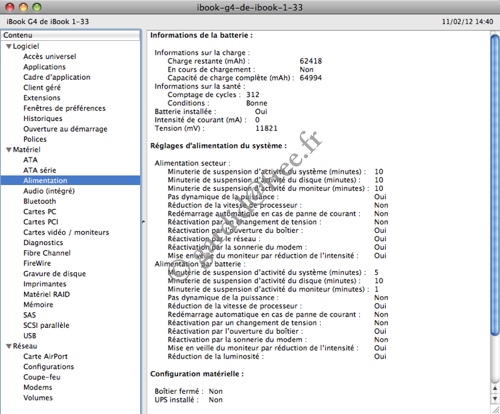This screenshot has height=414, width=500.
Task: Click the Comptage de cycles value 312
Action: [x=253, y=95]
